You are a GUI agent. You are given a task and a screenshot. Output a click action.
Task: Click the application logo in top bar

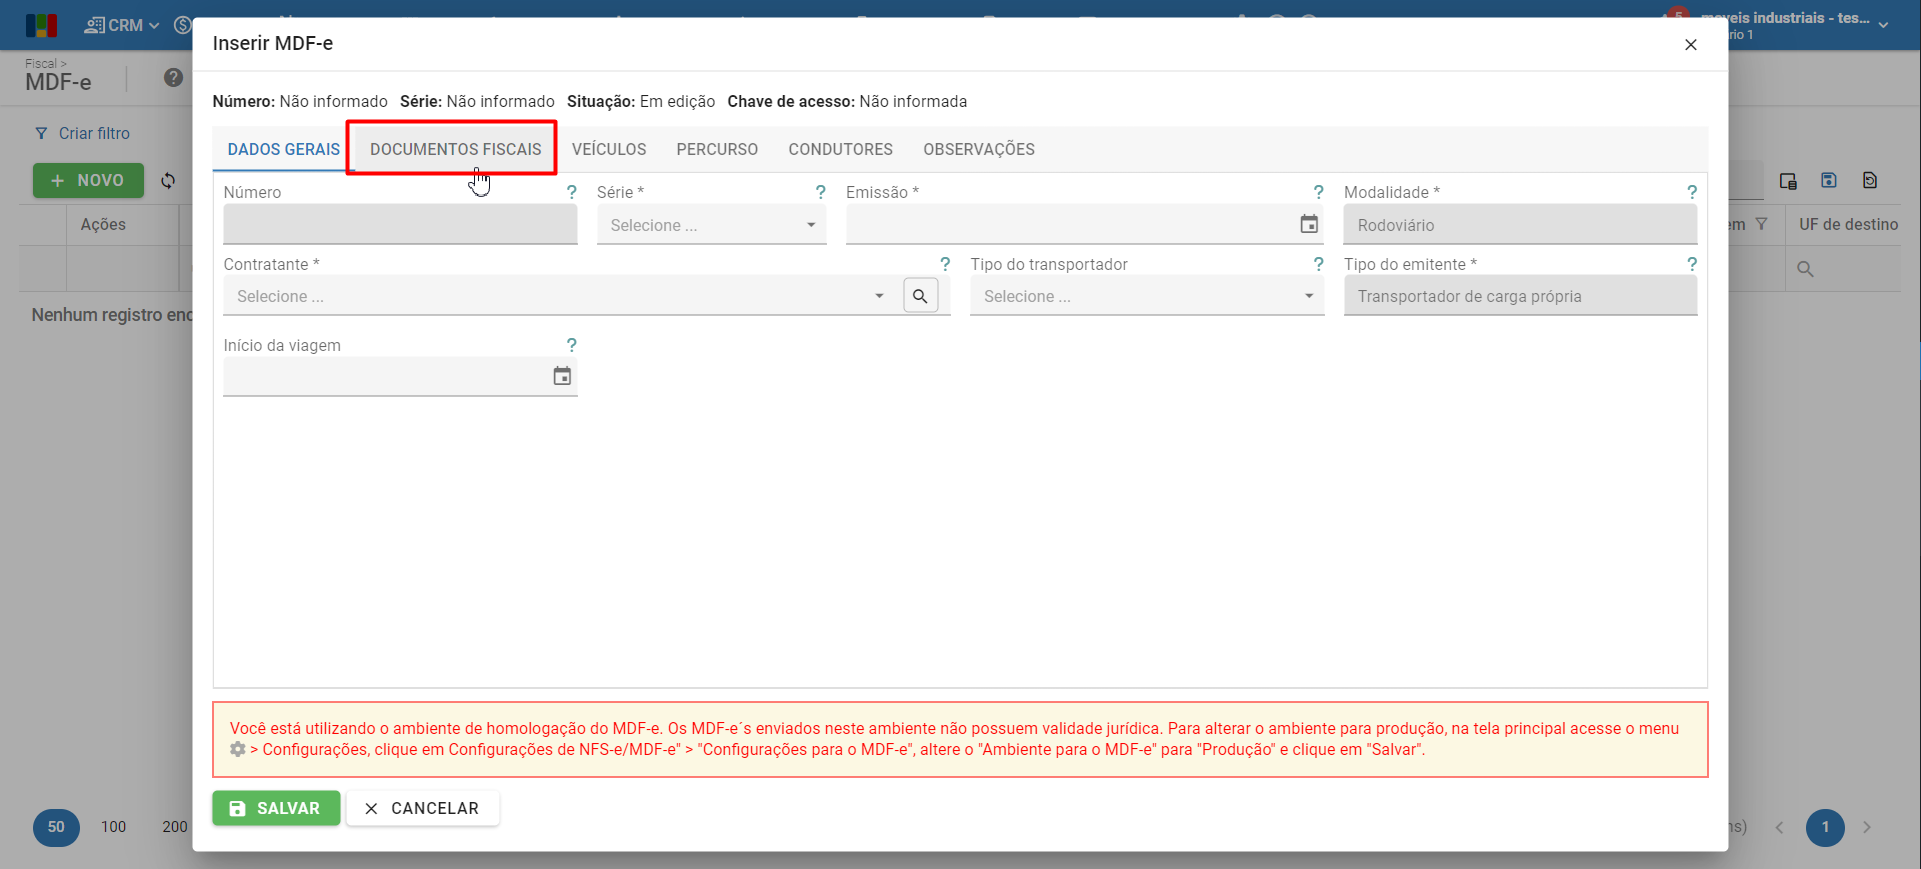[42, 25]
